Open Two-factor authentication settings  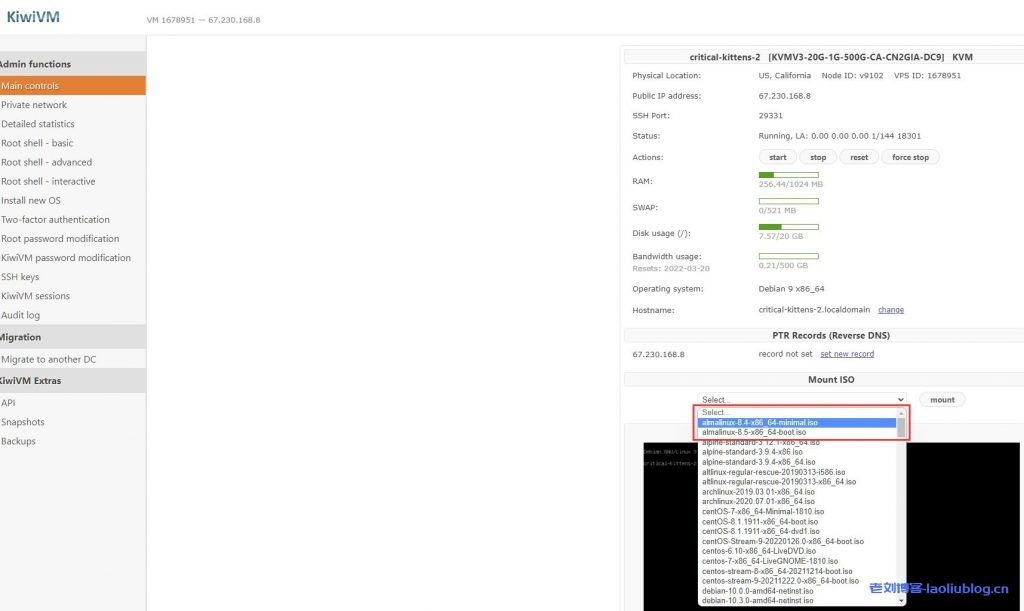click(55, 220)
